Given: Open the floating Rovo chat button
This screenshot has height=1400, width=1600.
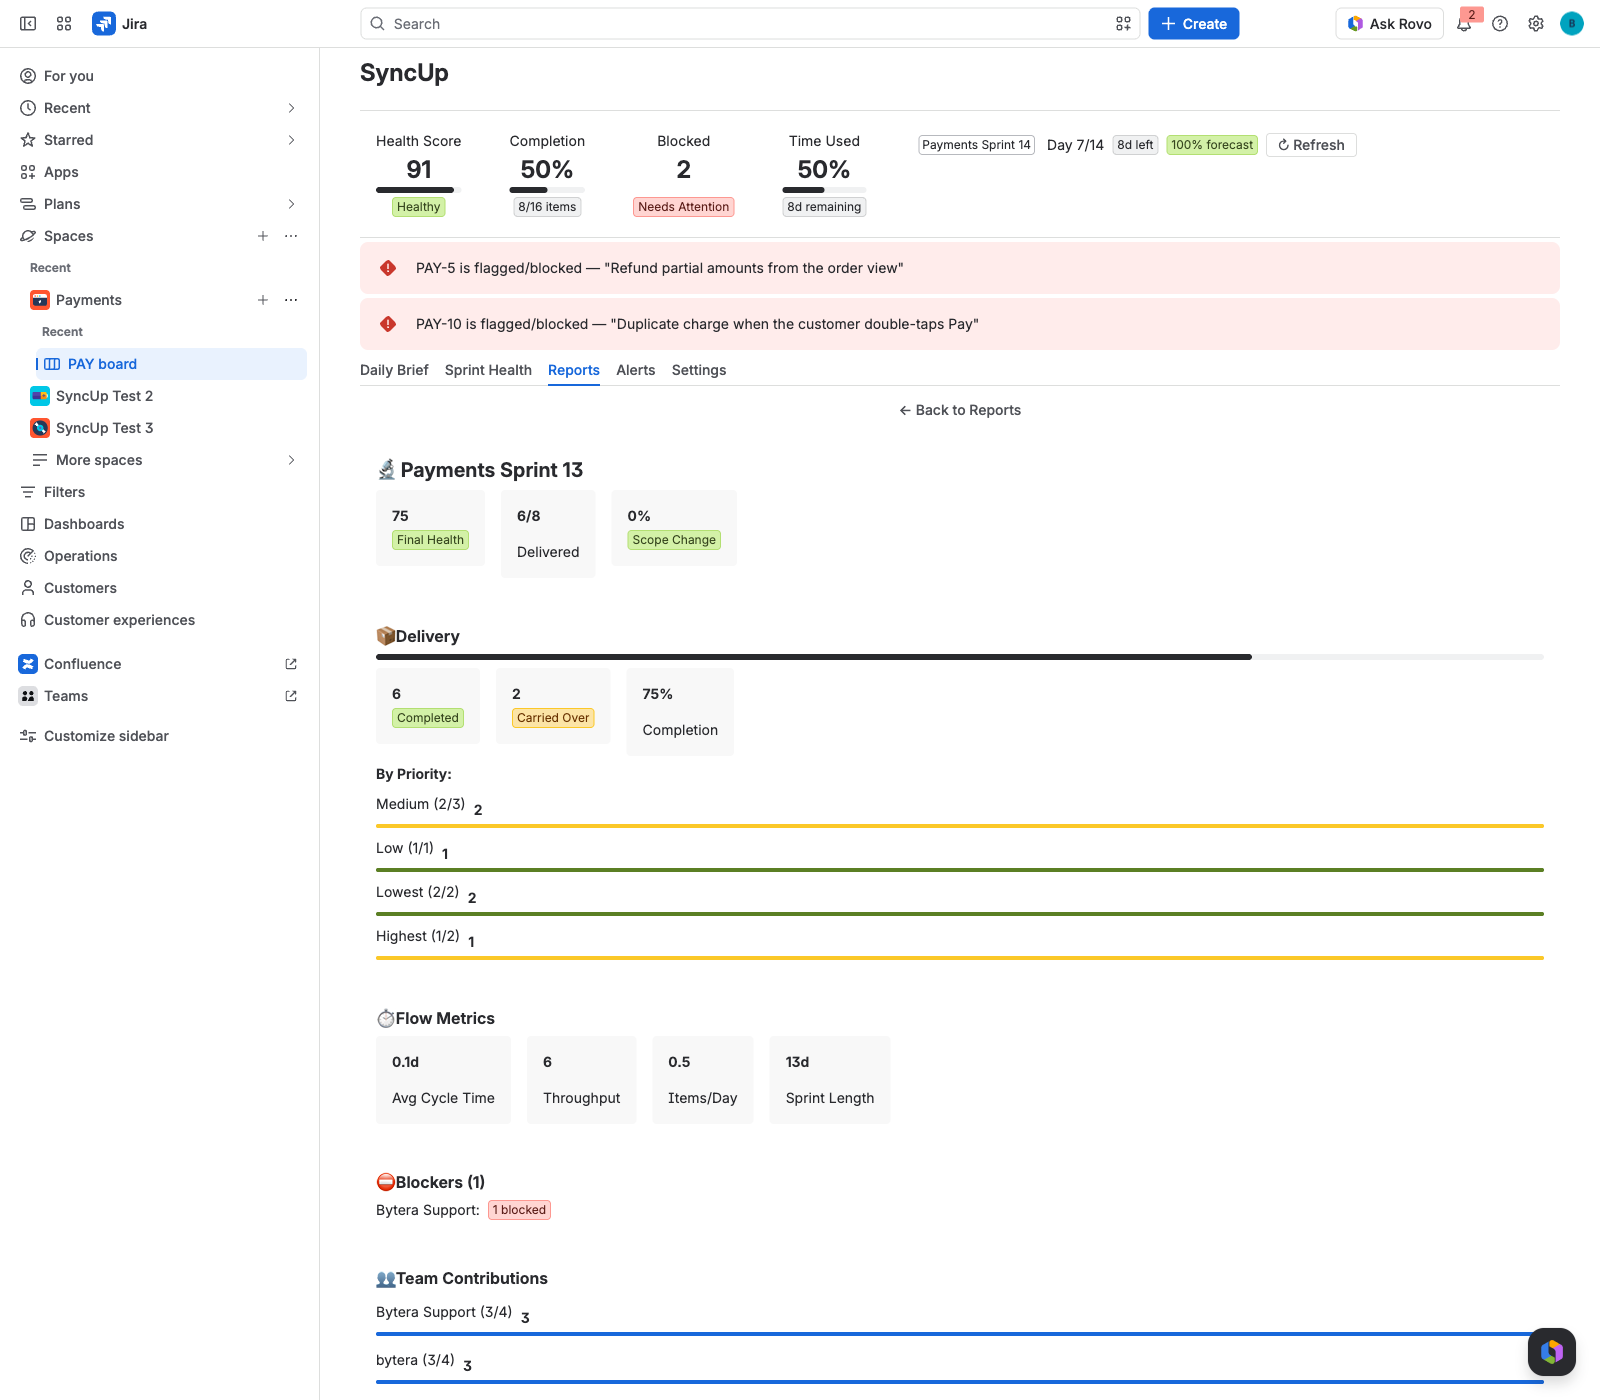Looking at the screenshot, I should pos(1552,1352).
